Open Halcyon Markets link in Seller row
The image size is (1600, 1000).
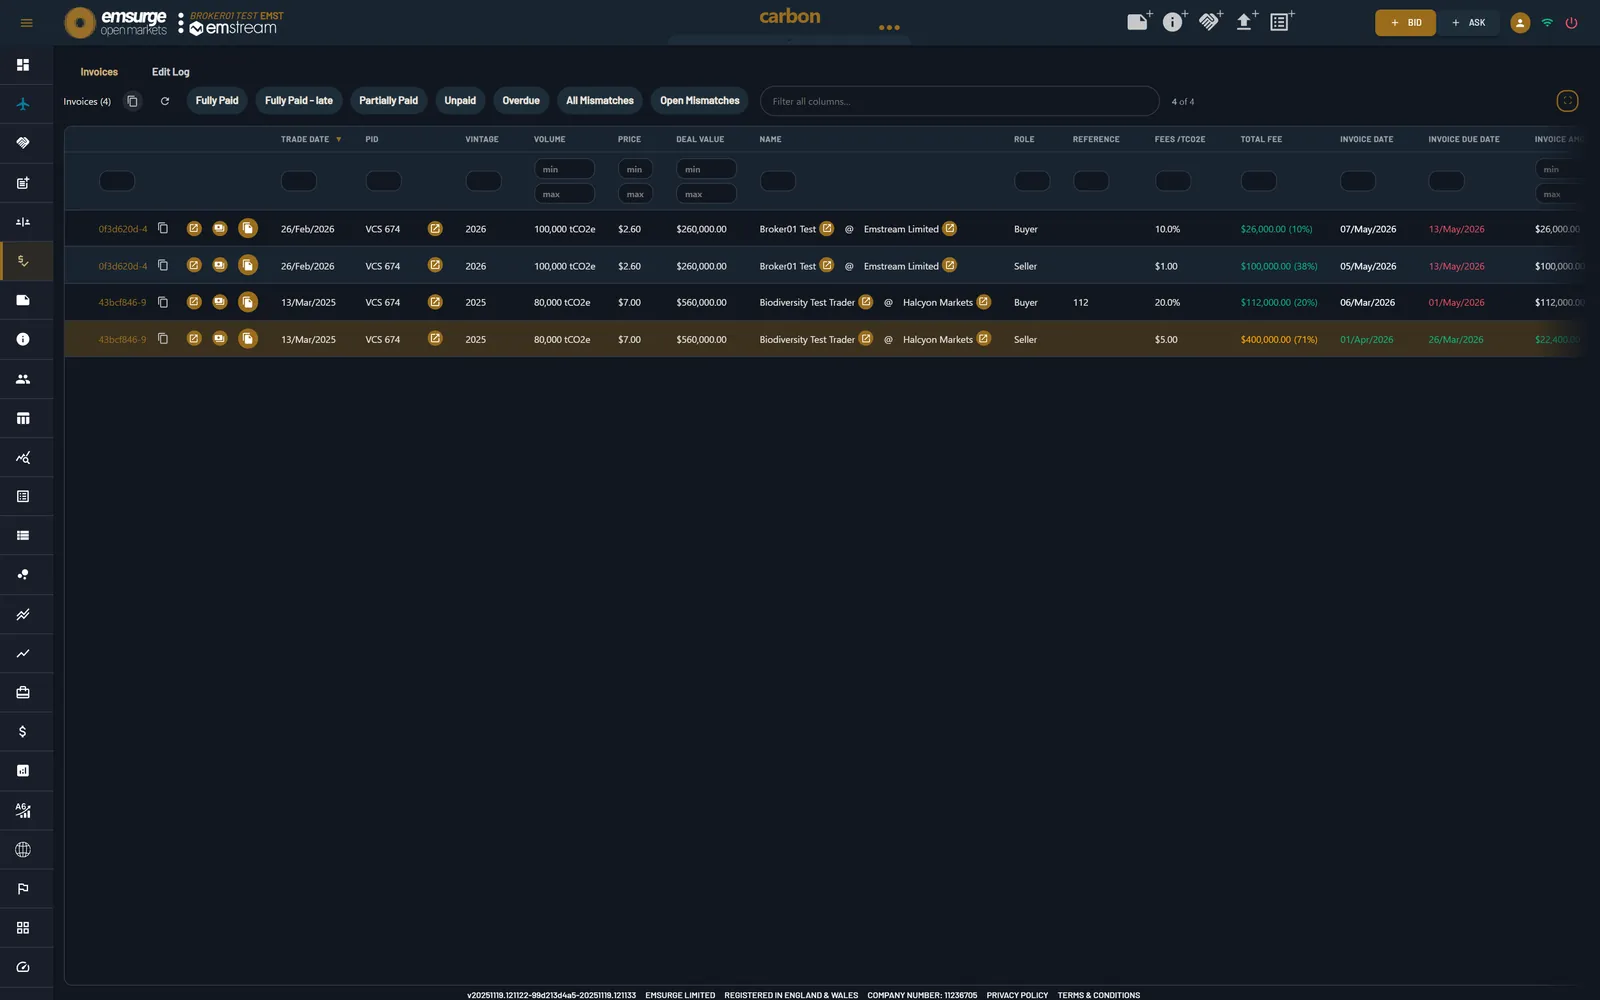983,339
